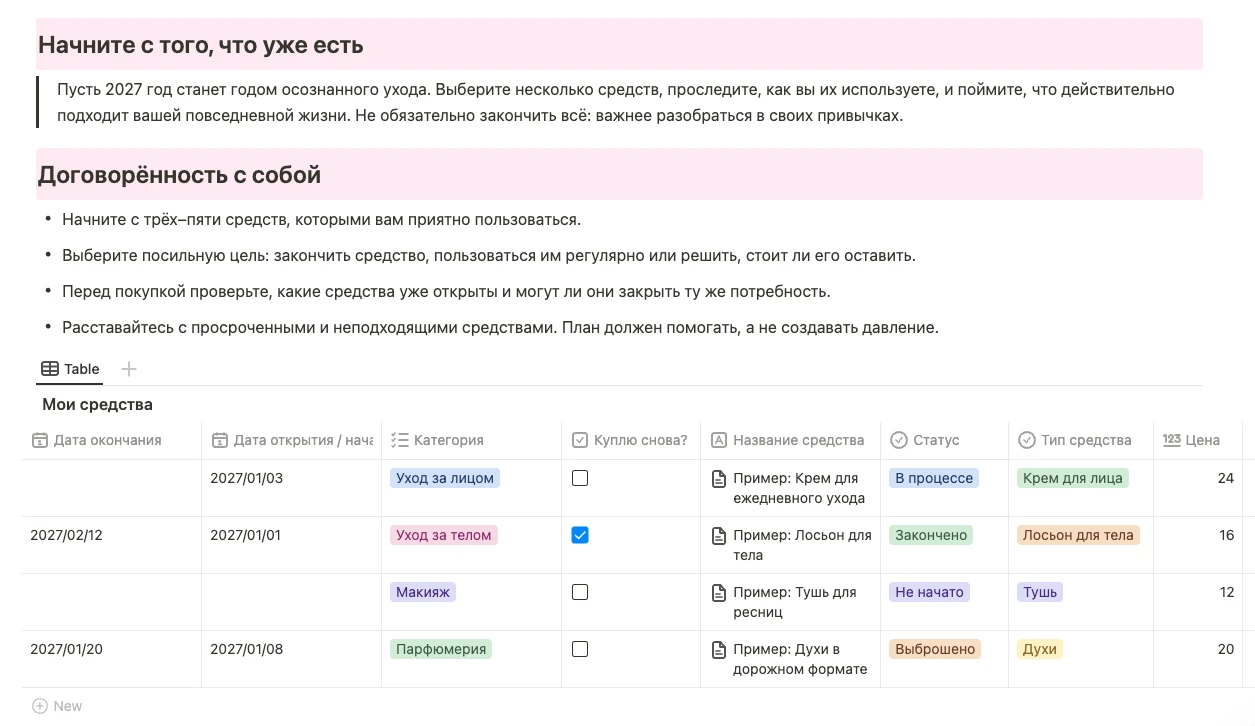Check Куплю снова box for Уход за лицом

pos(580,478)
